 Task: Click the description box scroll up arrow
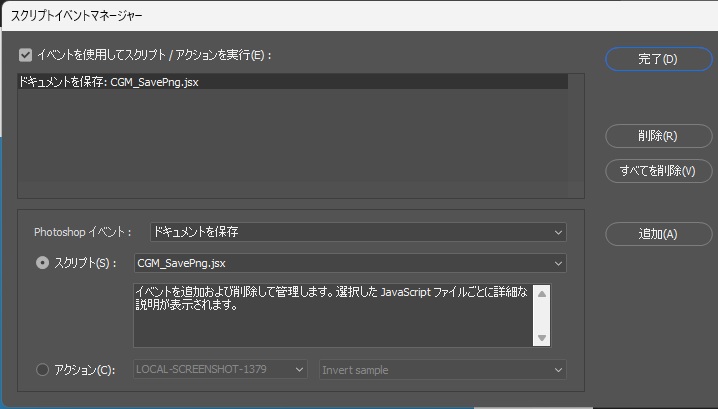pos(542,294)
